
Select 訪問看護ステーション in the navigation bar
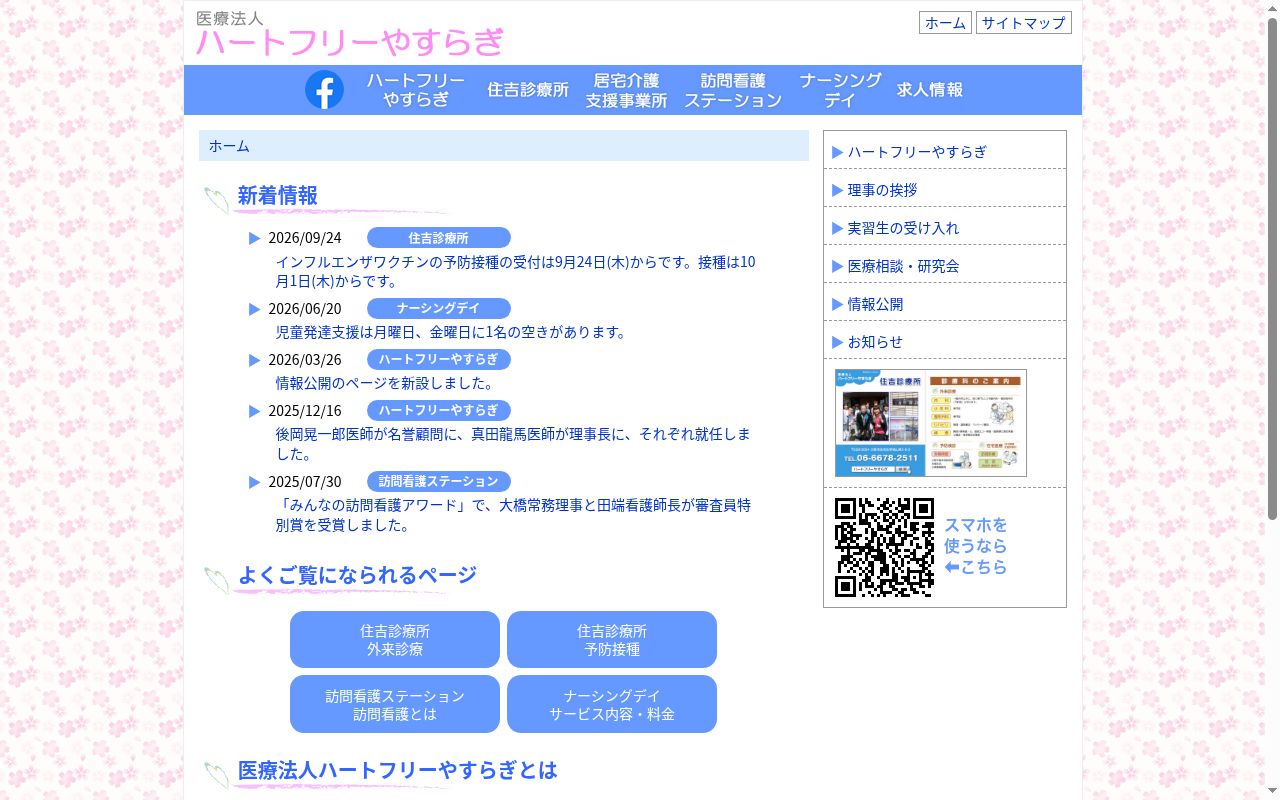tap(733, 90)
